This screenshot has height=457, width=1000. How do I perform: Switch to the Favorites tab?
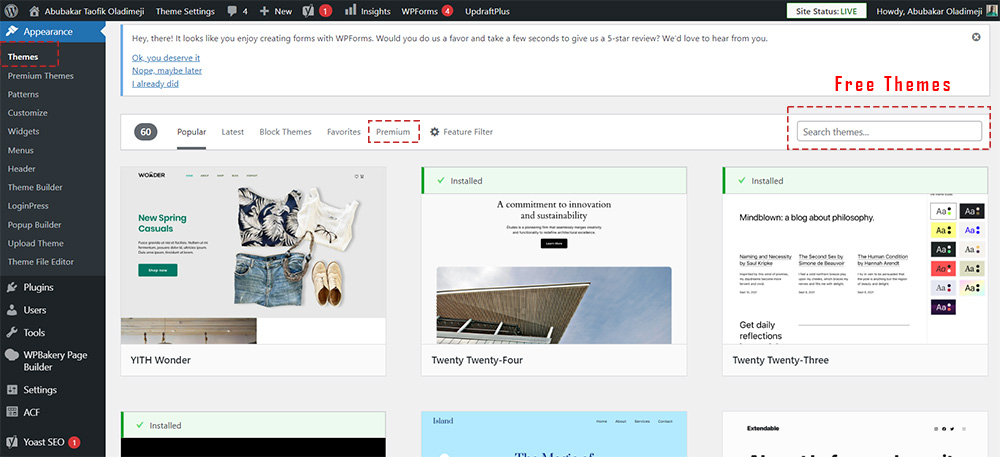[x=344, y=132]
